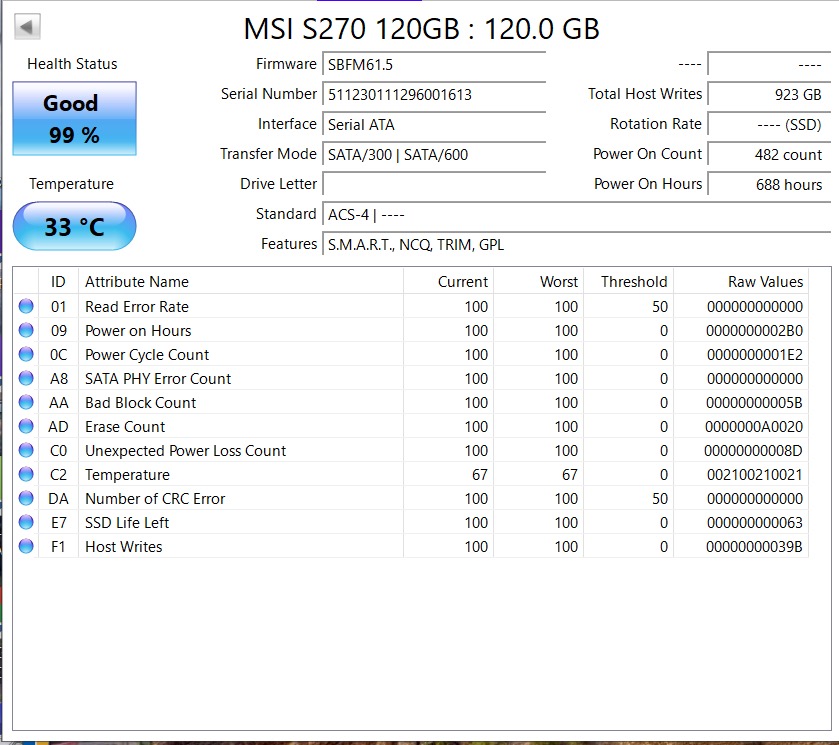Click the status orb for Number of CRC Error
This screenshot has width=839, height=745.
(26, 498)
